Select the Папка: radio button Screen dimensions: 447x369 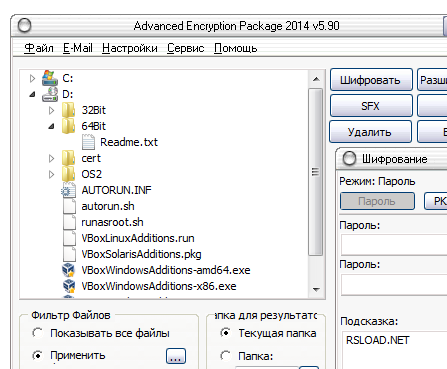226,356
